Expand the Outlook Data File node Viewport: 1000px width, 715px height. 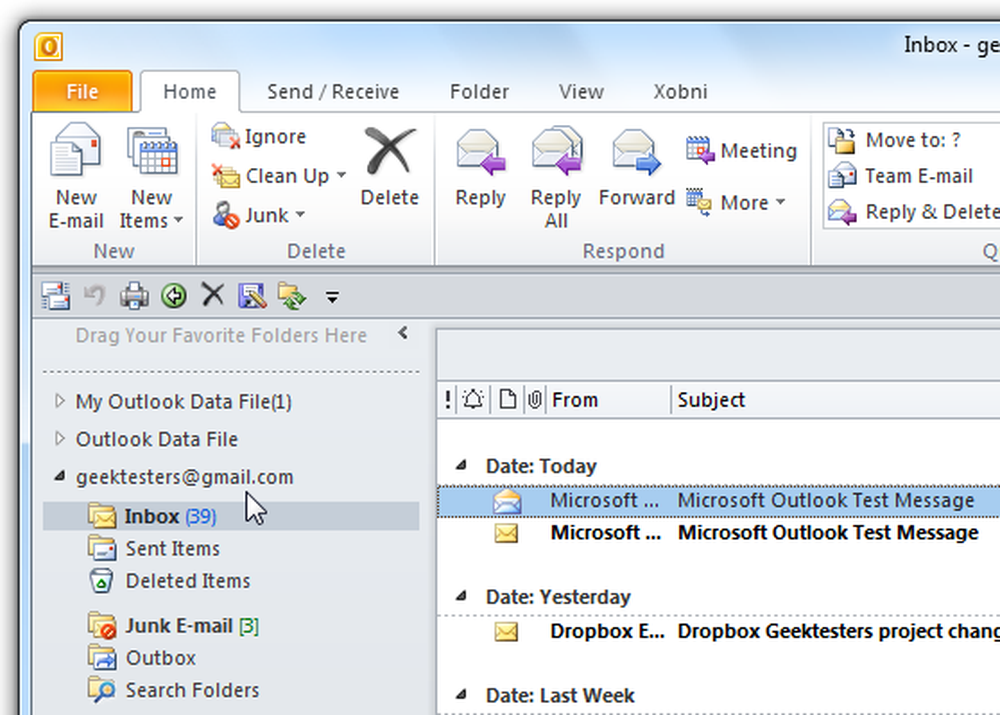(59, 438)
